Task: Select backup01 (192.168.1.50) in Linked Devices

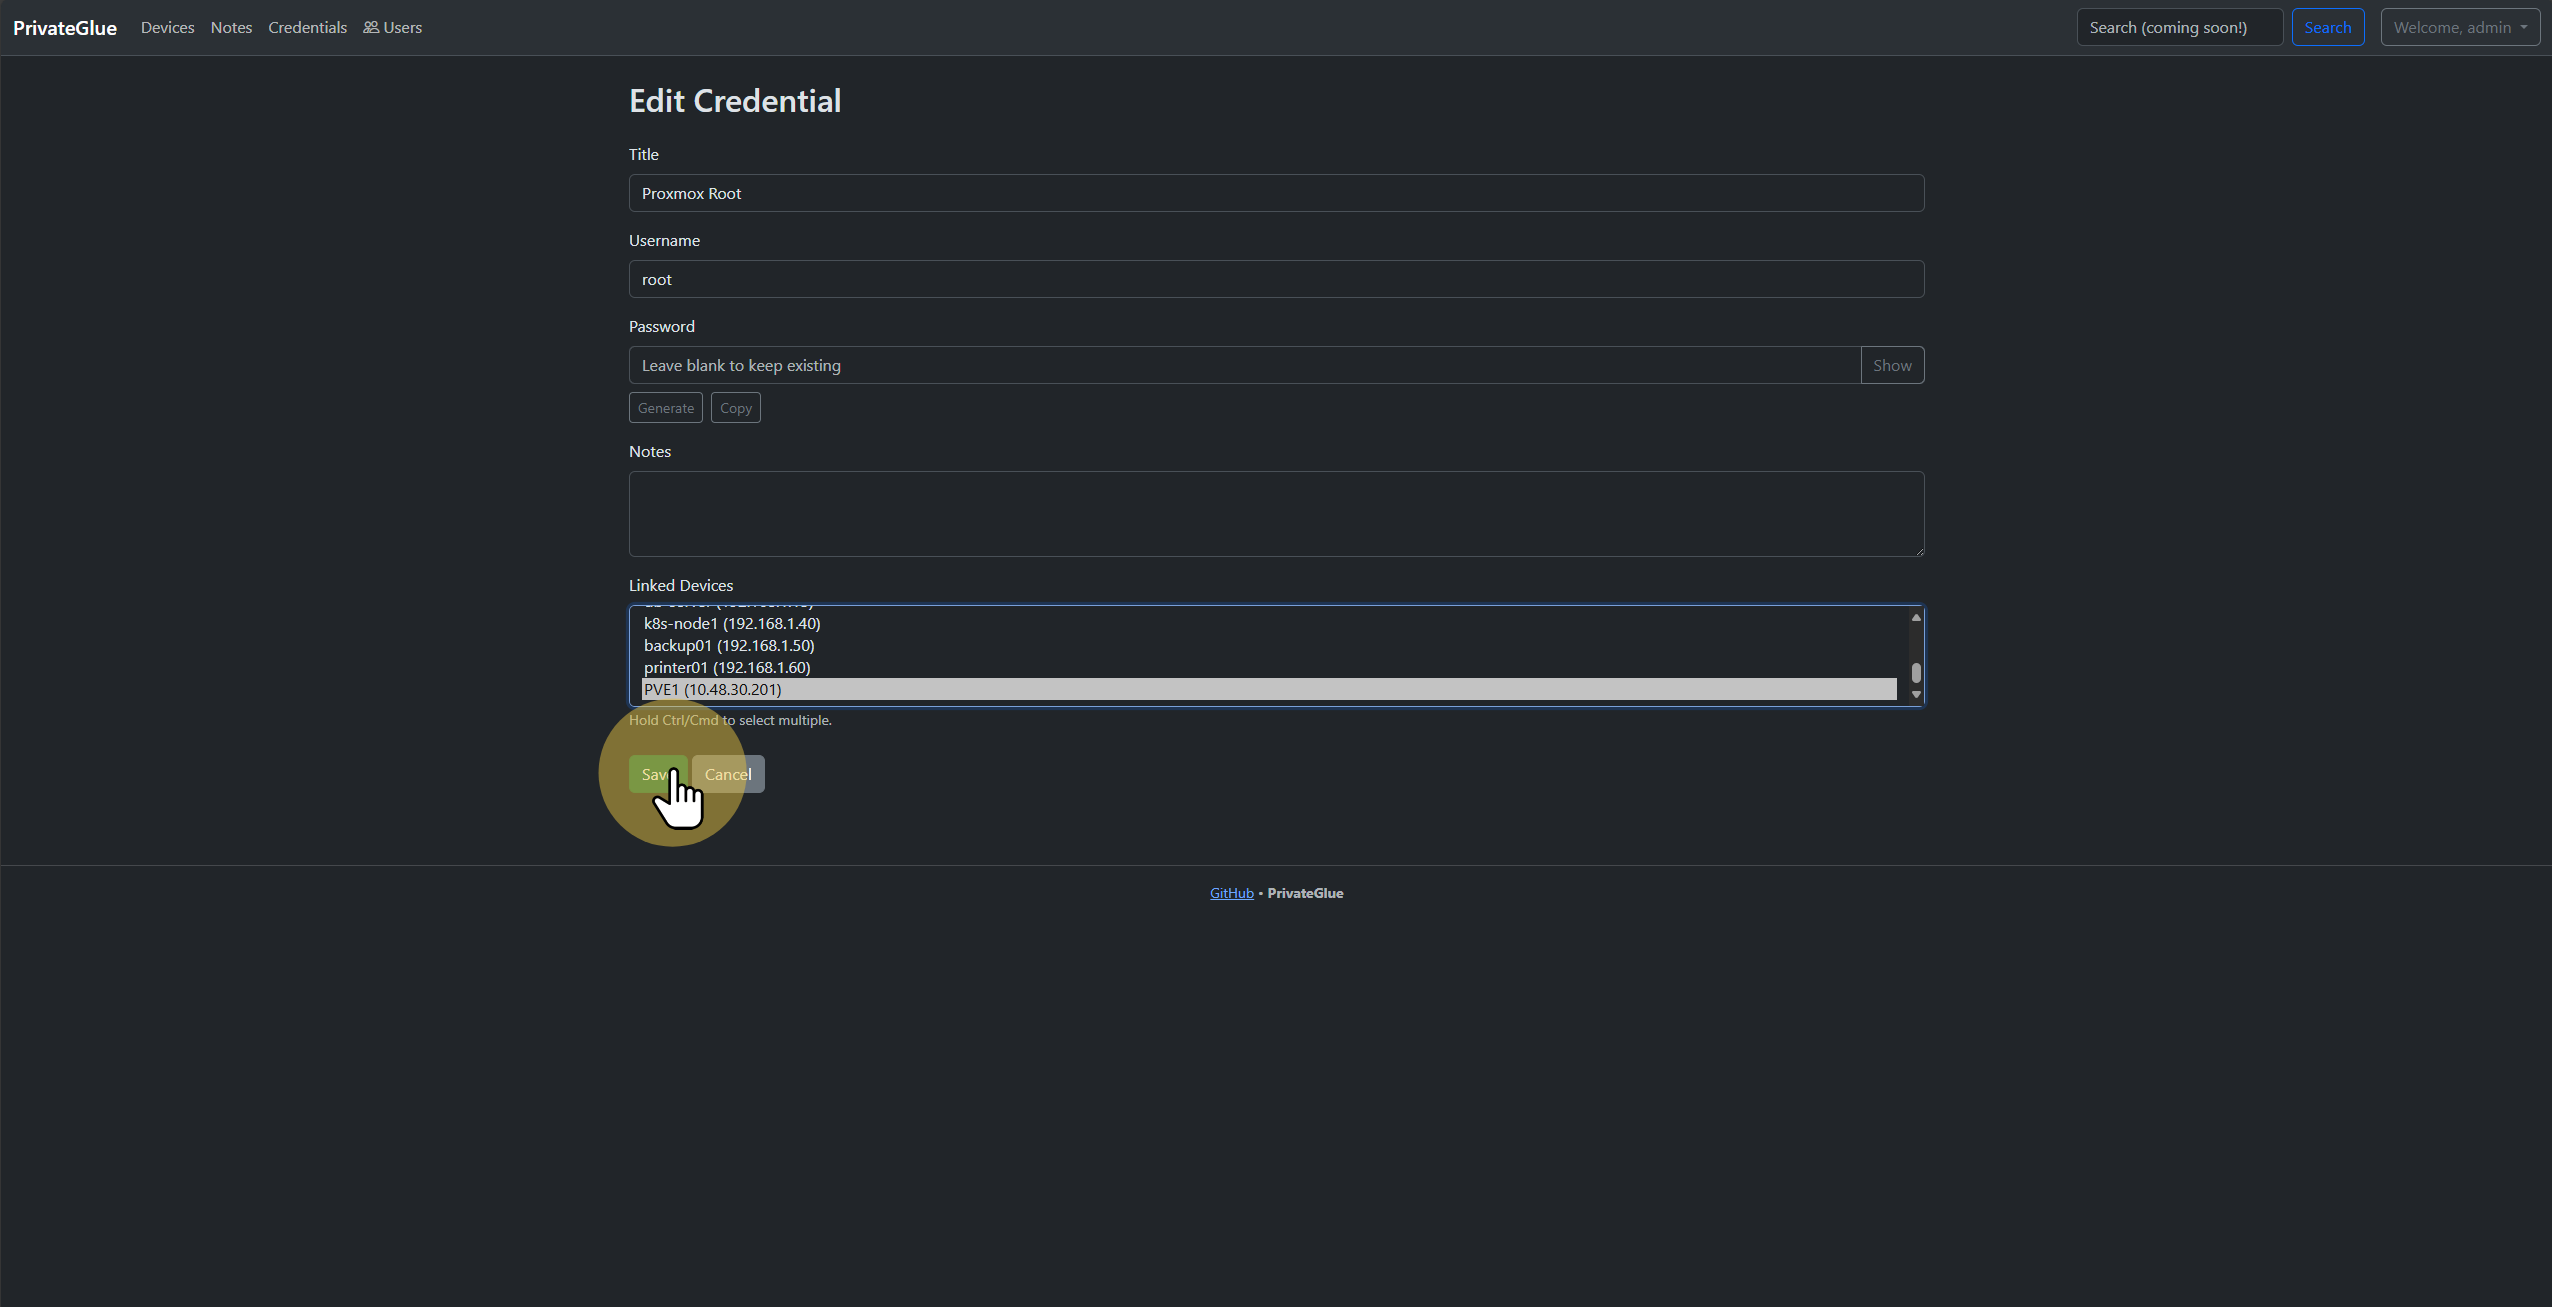Action: click(1269, 645)
